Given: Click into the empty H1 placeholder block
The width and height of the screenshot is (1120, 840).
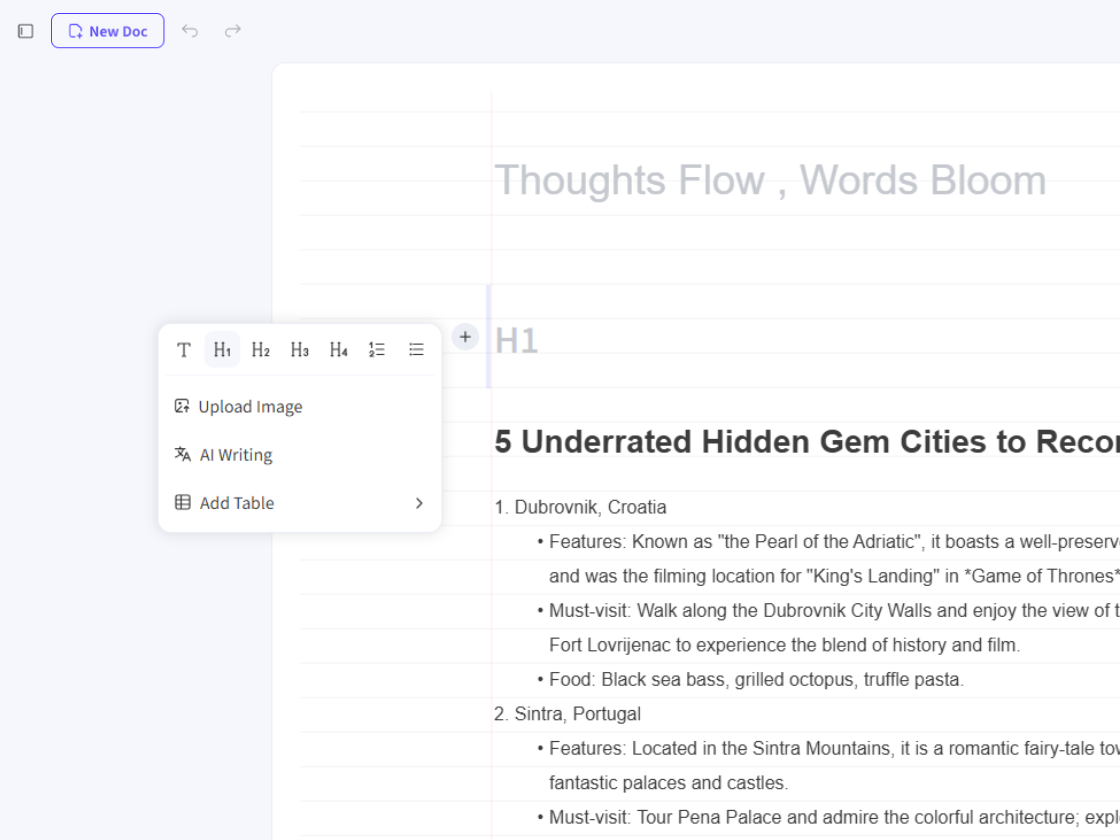Looking at the screenshot, I should pos(700,341).
